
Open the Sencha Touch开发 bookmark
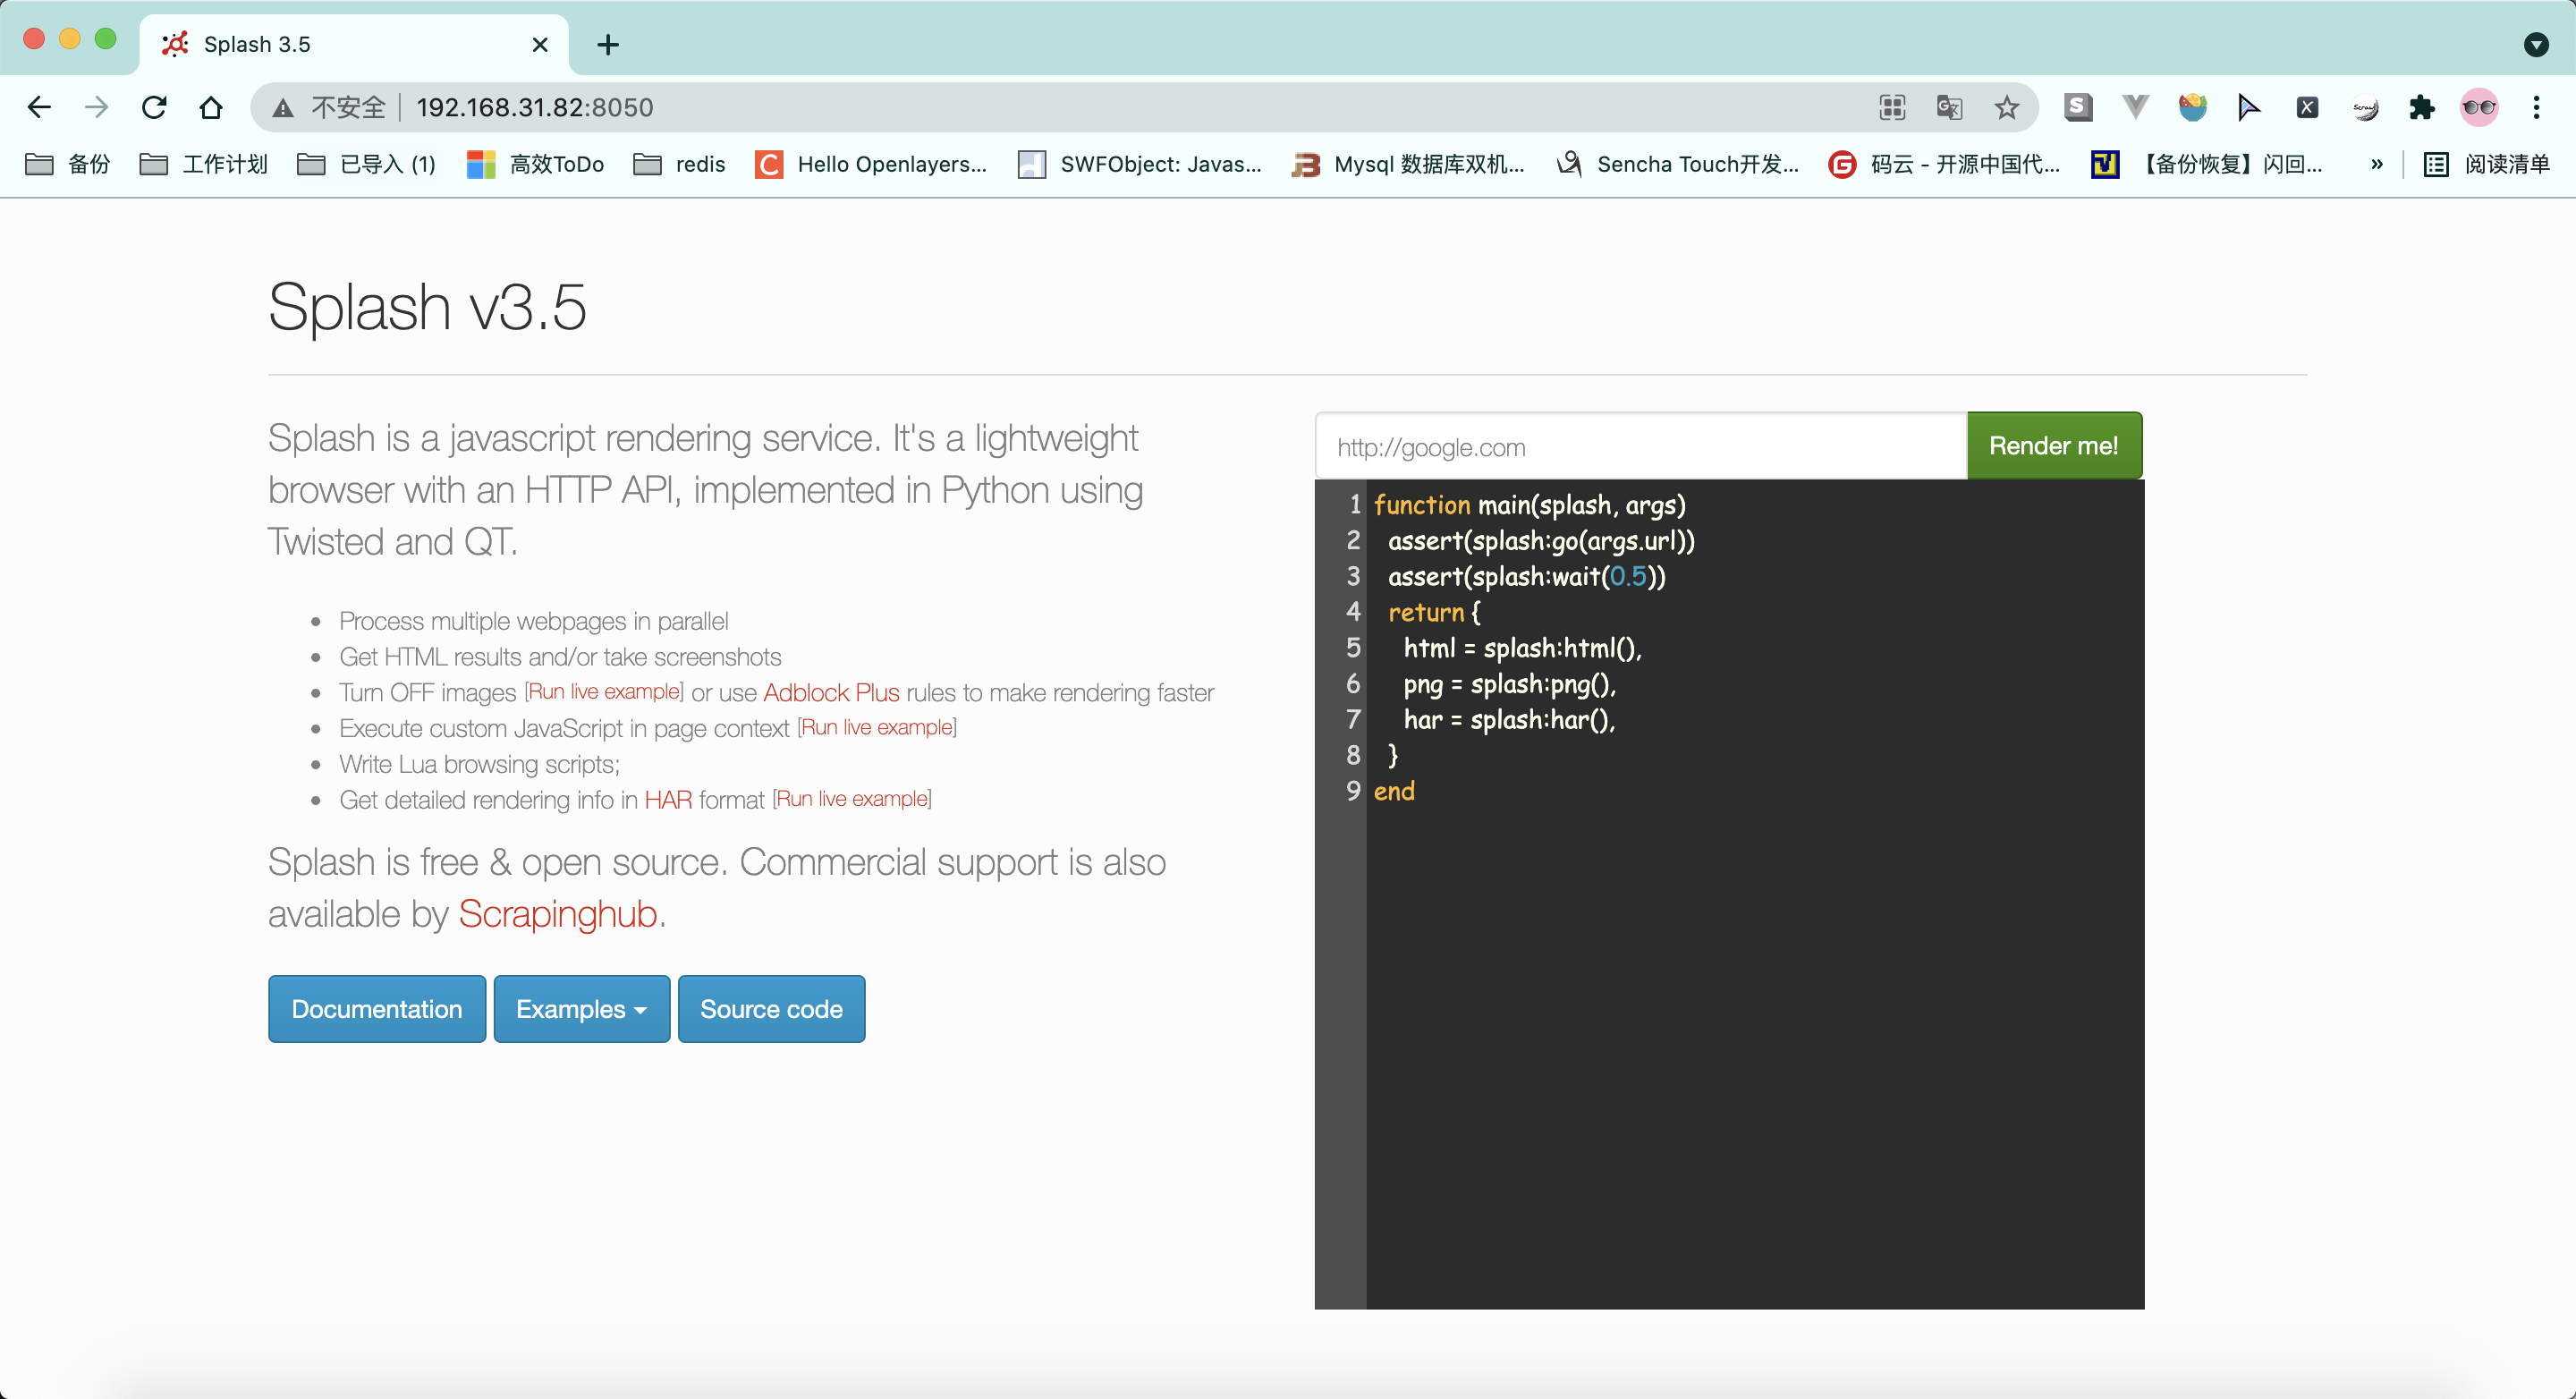(x=1678, y=164)
